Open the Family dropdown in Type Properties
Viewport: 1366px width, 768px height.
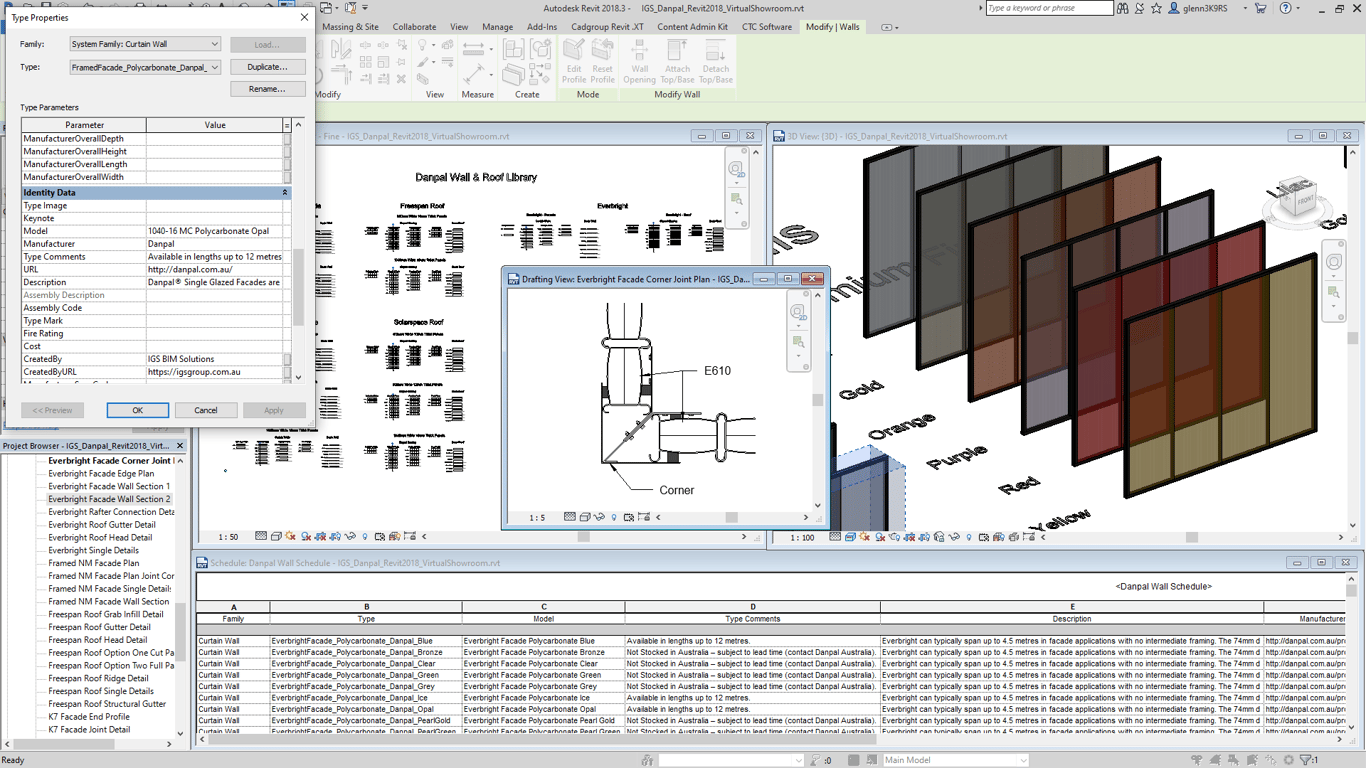214,45
